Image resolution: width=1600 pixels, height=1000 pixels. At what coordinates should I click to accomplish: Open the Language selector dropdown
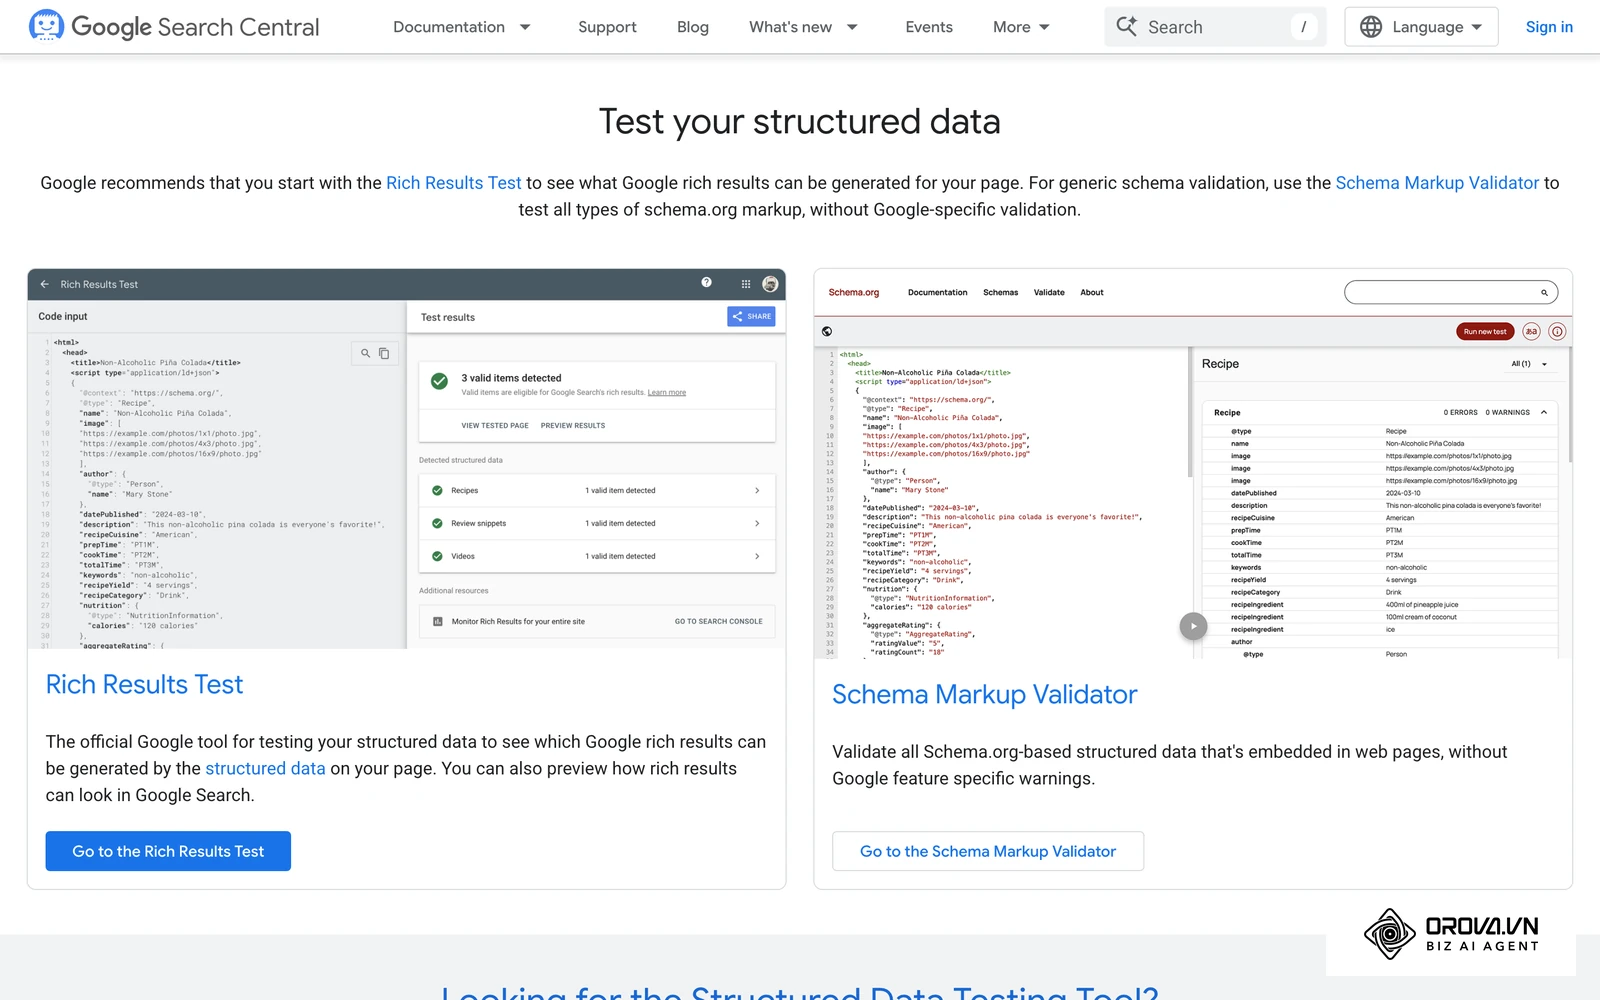click(1421, 27)
